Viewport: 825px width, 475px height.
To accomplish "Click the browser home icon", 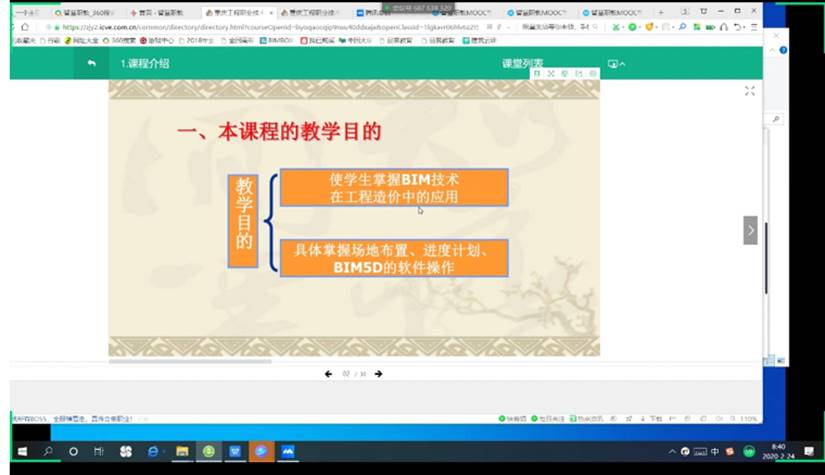I will coord(25,27).
